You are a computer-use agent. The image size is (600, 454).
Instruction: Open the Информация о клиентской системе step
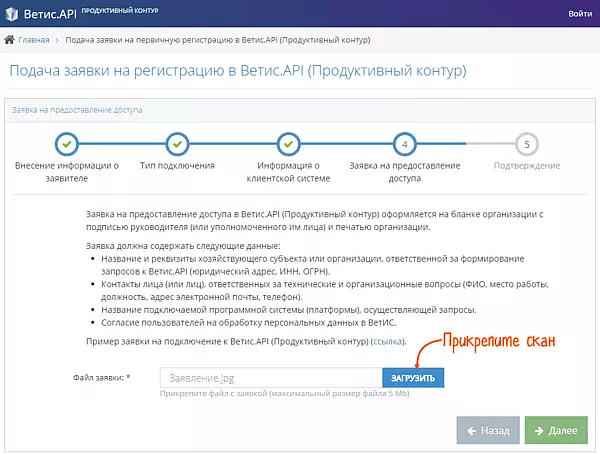288,171
